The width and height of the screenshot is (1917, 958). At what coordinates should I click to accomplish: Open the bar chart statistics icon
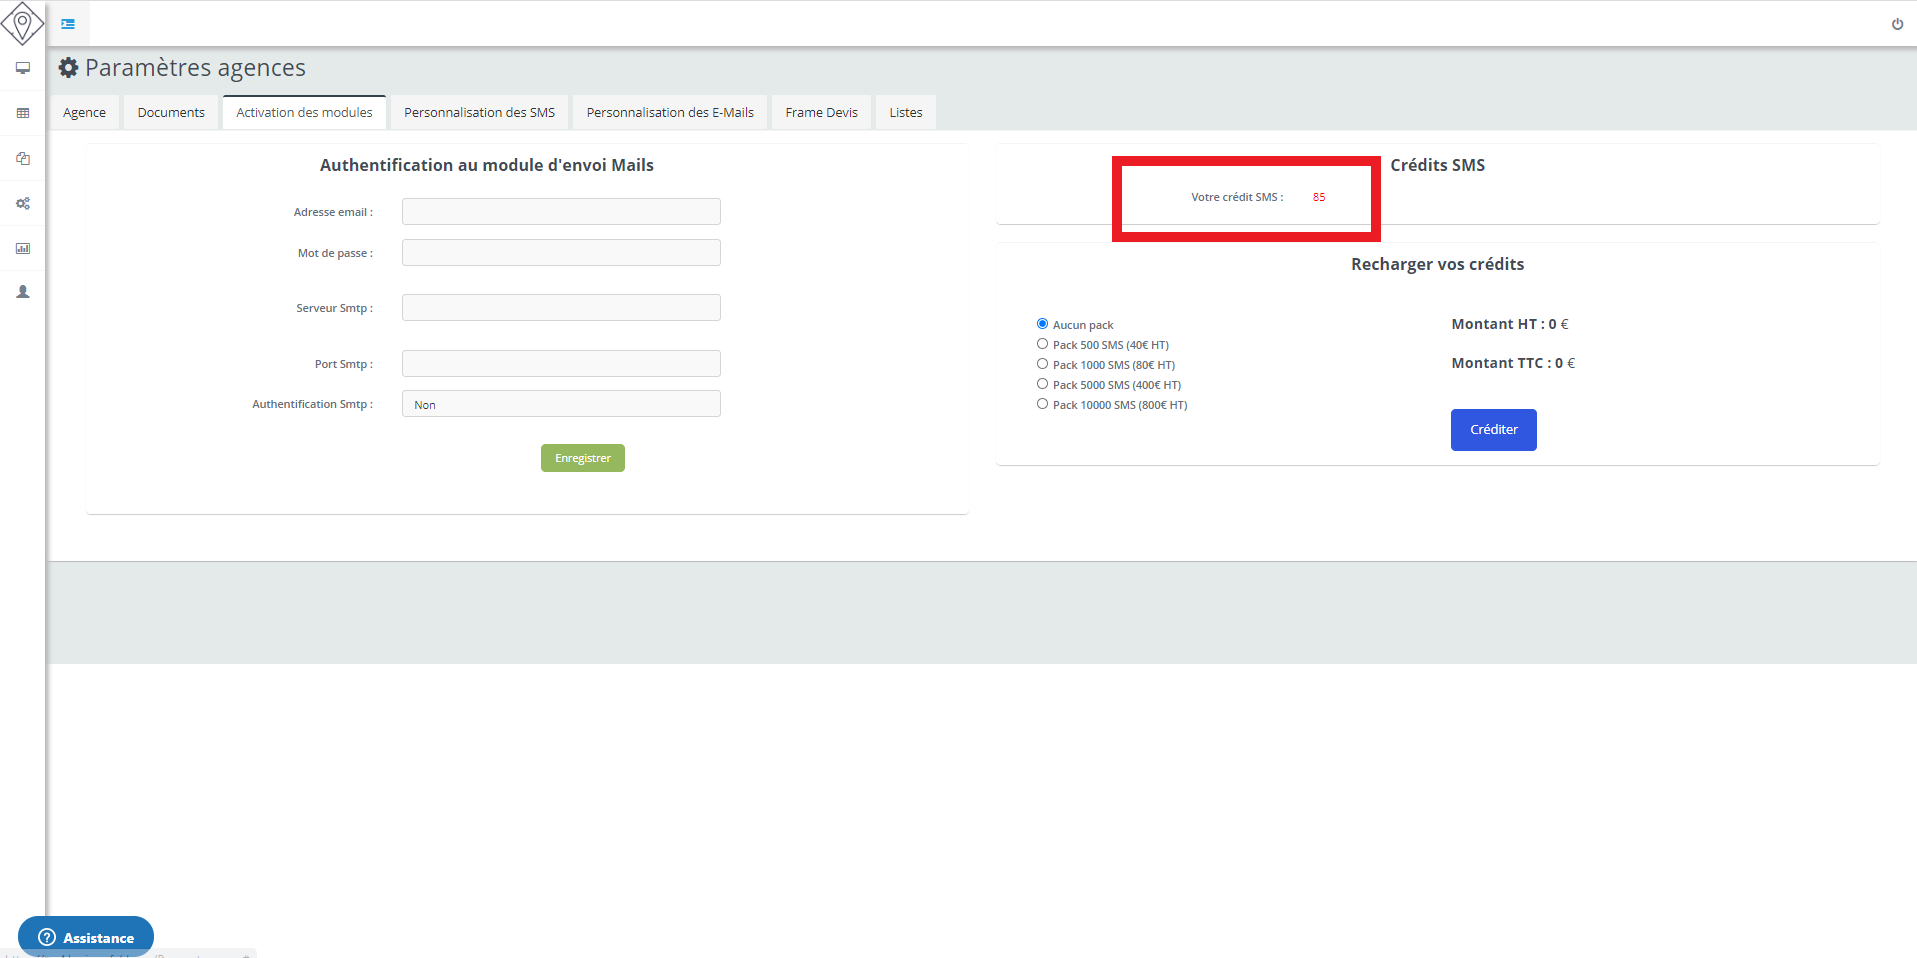click(23, 248)
